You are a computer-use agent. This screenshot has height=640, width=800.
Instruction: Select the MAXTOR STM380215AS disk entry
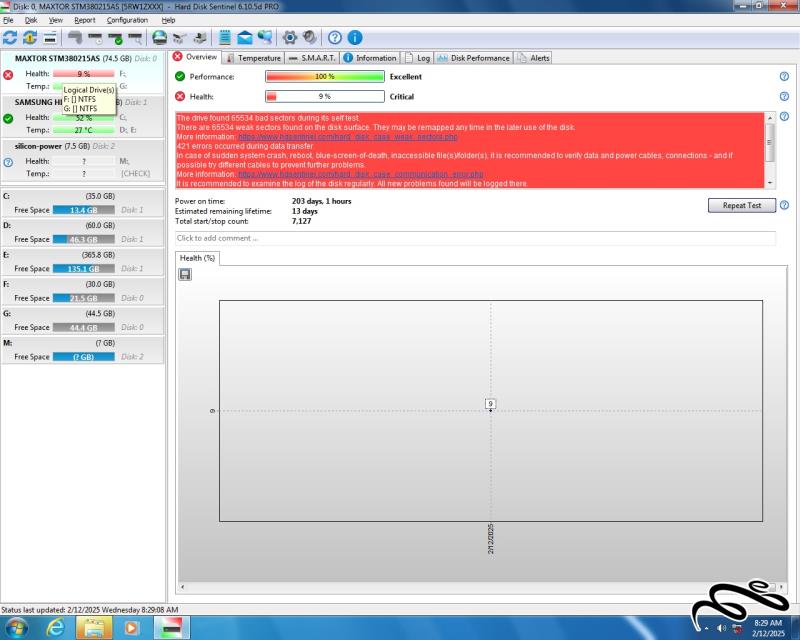point(82,72)
